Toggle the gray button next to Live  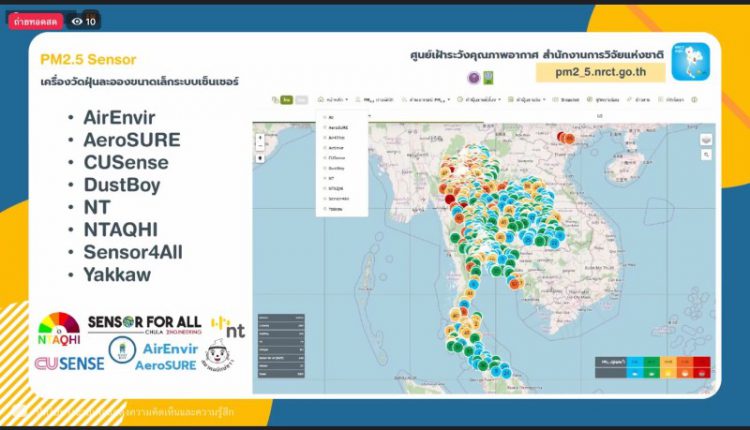point(301,100)
